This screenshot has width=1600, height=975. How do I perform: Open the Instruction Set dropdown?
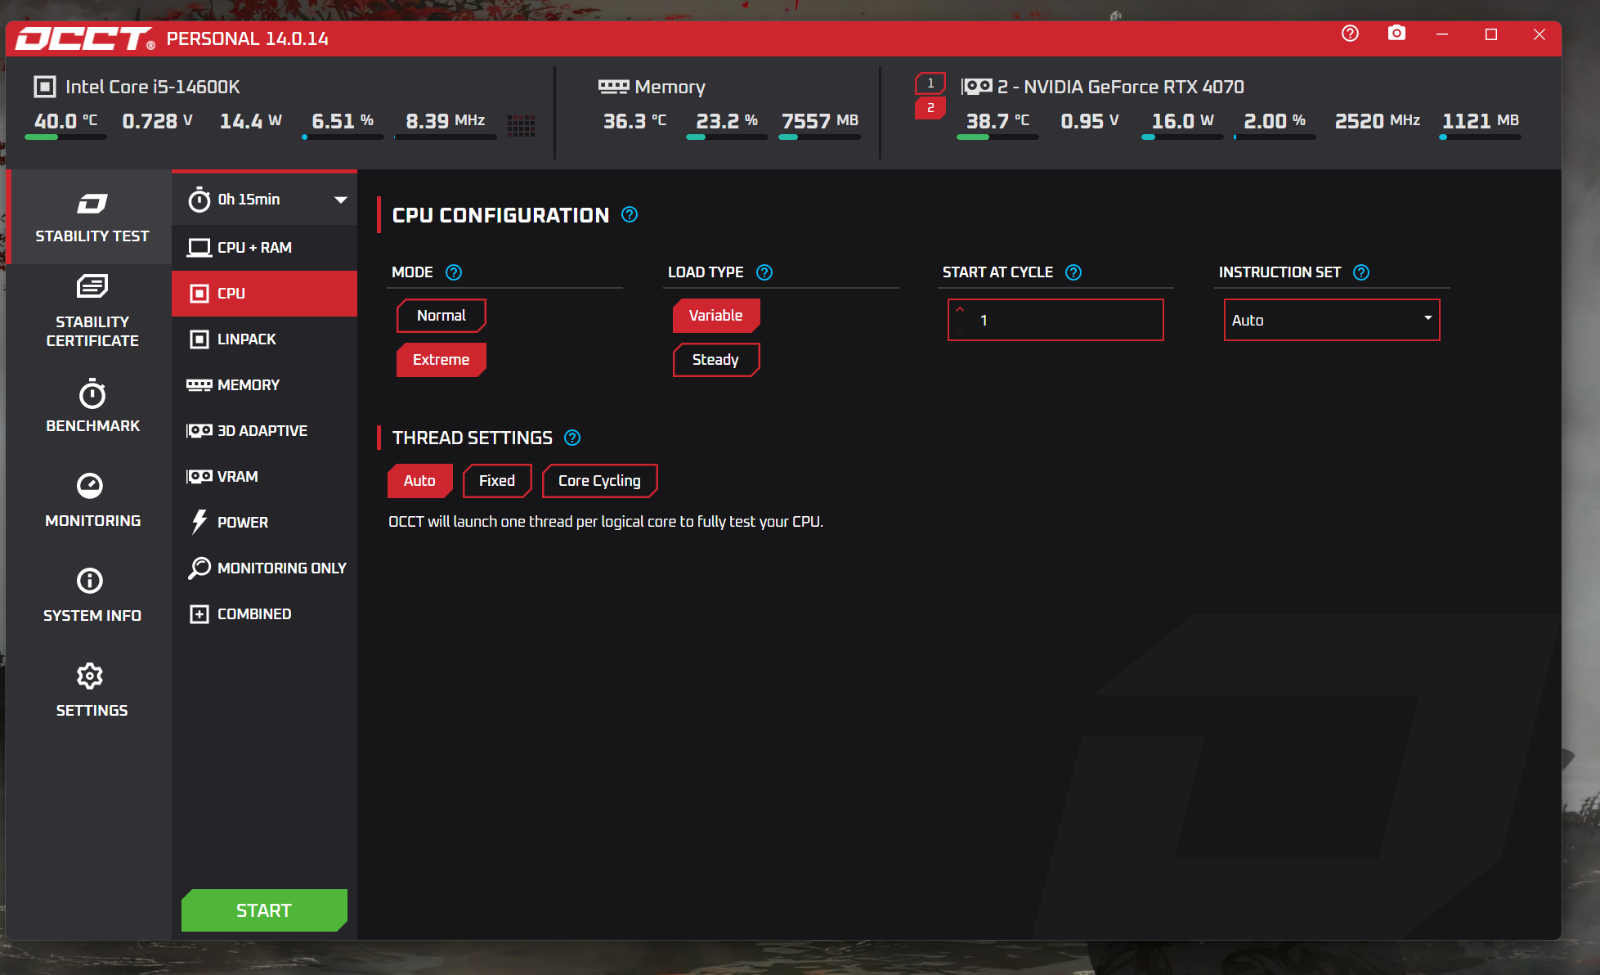point(1331,320)
